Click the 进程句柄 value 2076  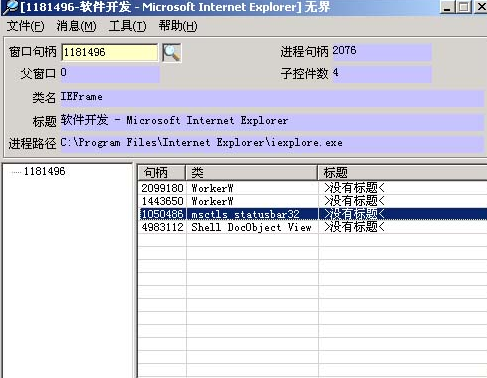coord(382,52)
